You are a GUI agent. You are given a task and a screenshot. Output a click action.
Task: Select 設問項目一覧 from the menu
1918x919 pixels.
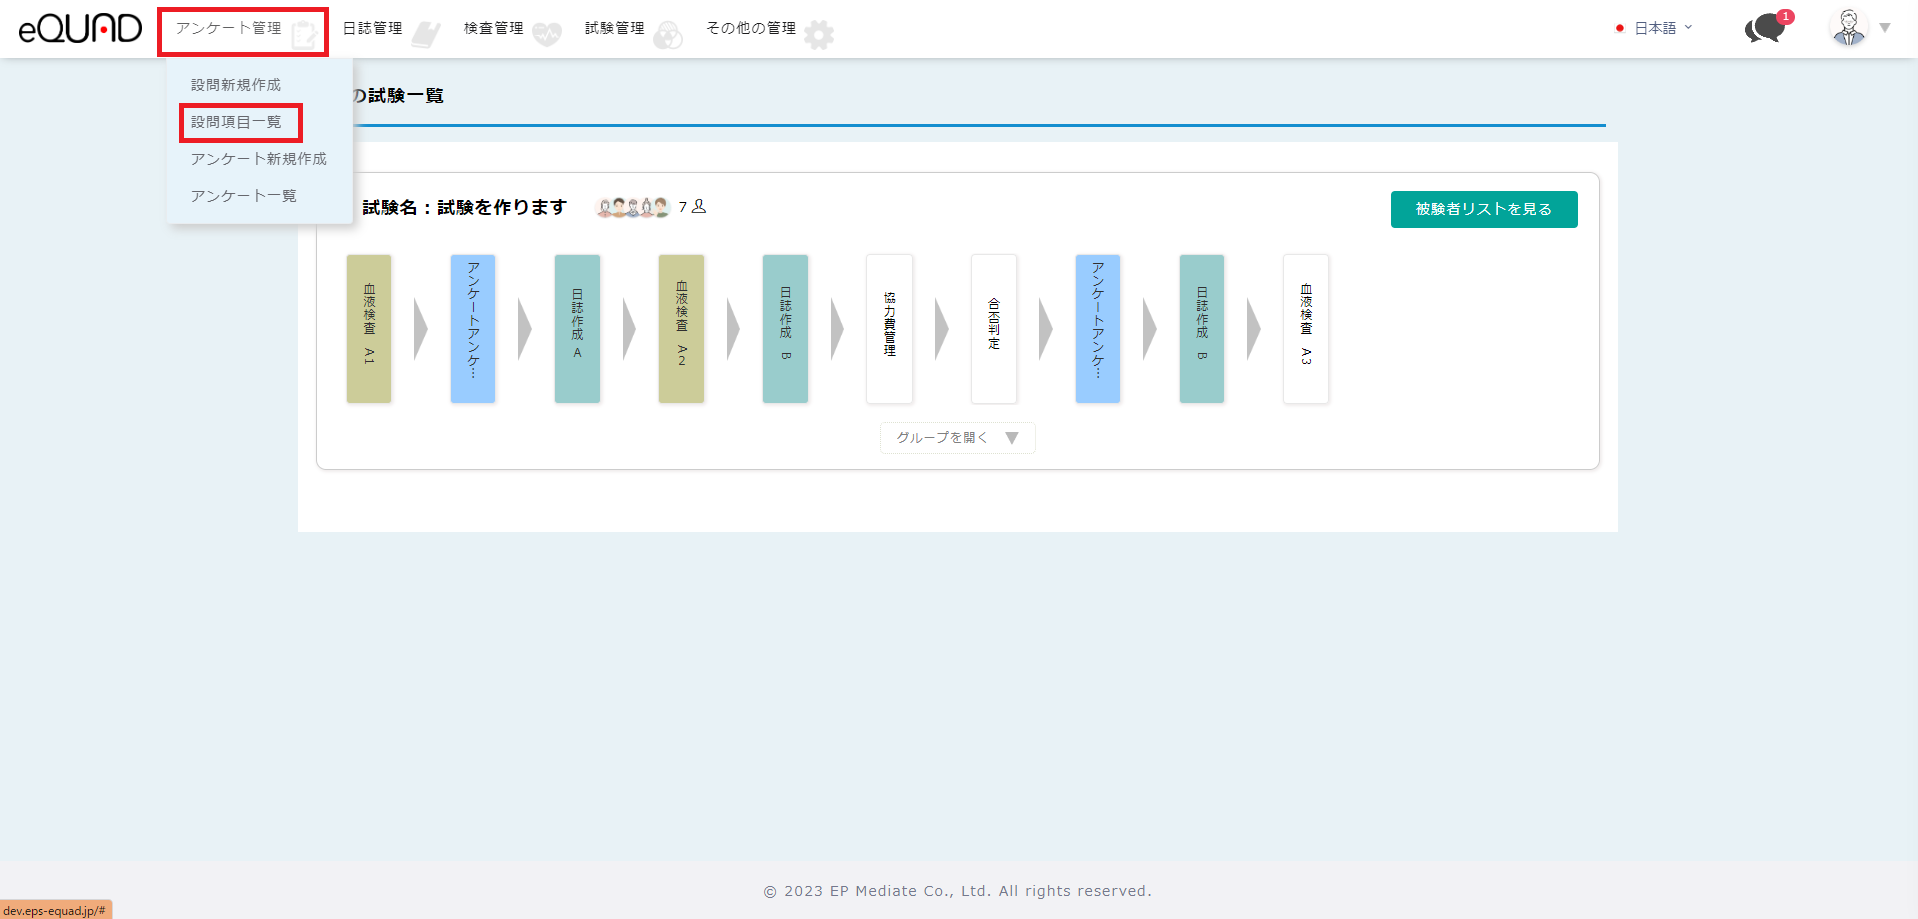(236, 122)
